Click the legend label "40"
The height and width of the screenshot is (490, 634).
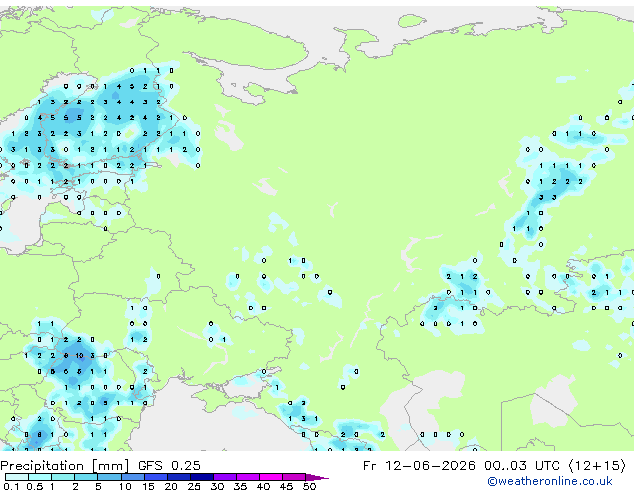(x=263, y=486)
